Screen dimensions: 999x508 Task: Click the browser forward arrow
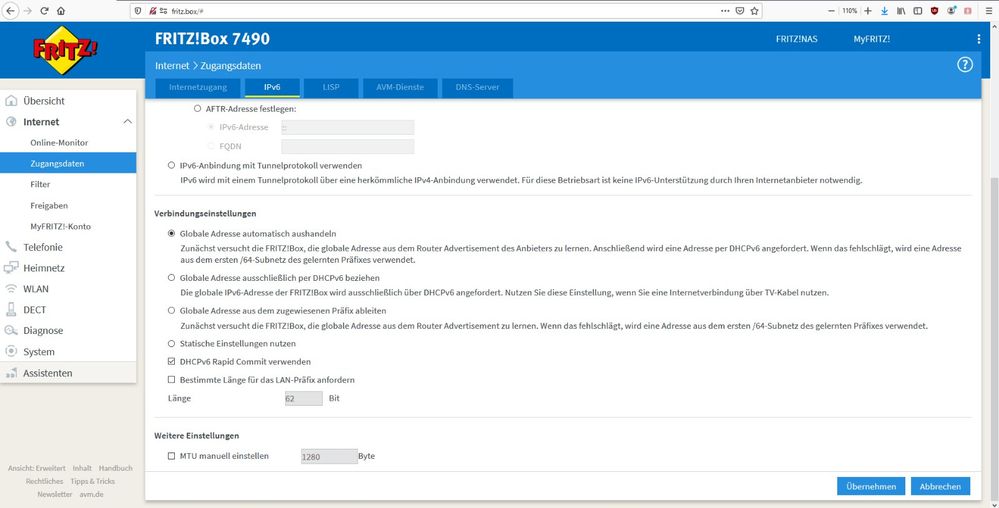[x=27, y=11]
